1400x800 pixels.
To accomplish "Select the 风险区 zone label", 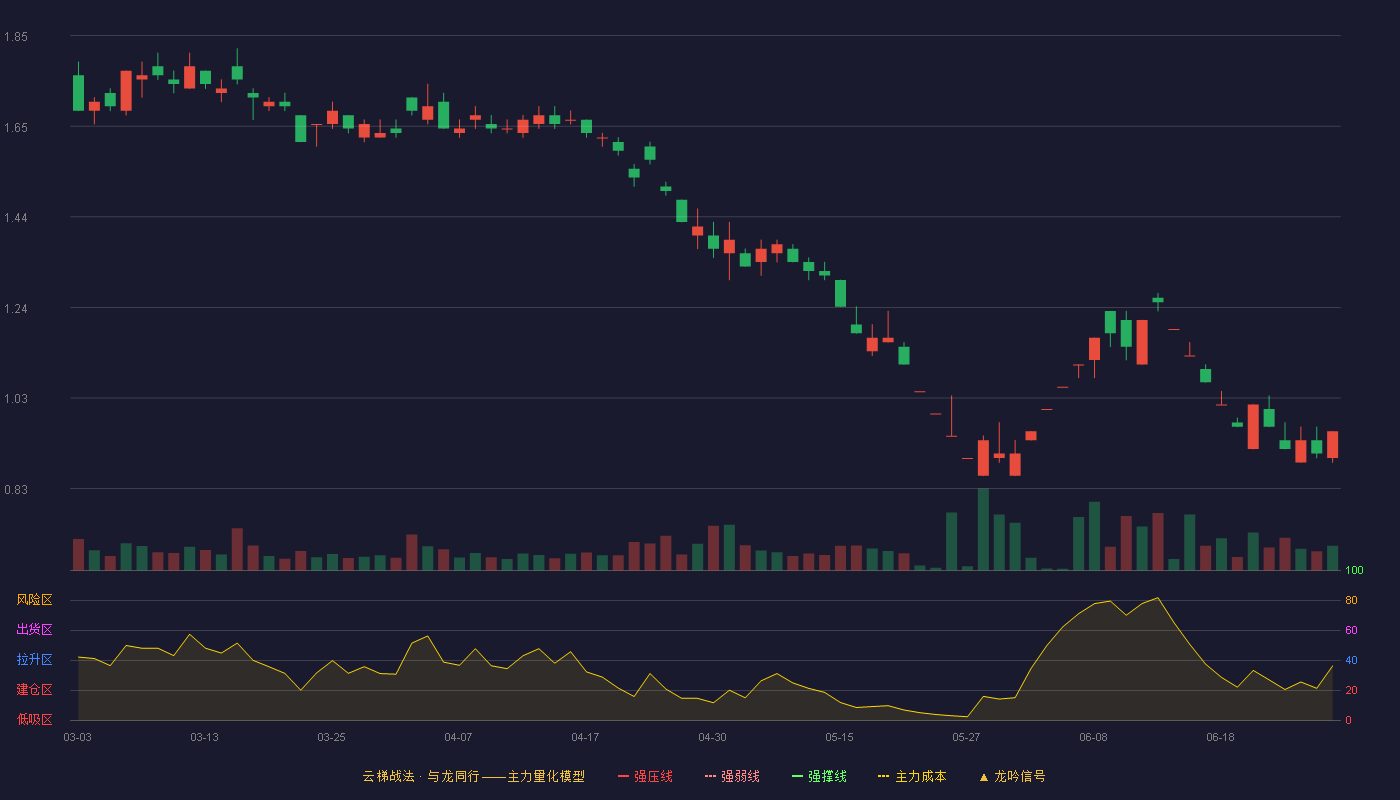I will tap(34, 600).
